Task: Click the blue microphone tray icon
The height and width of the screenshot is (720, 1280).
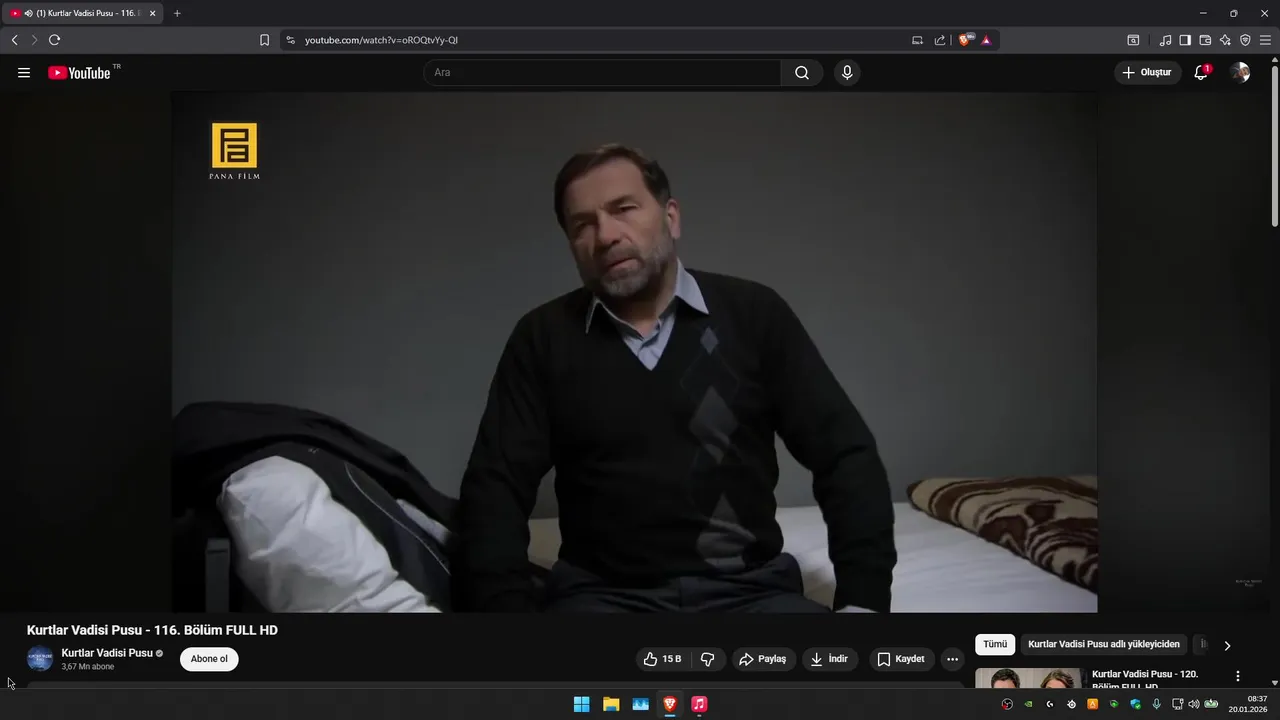Action: tap(1157, 704)
